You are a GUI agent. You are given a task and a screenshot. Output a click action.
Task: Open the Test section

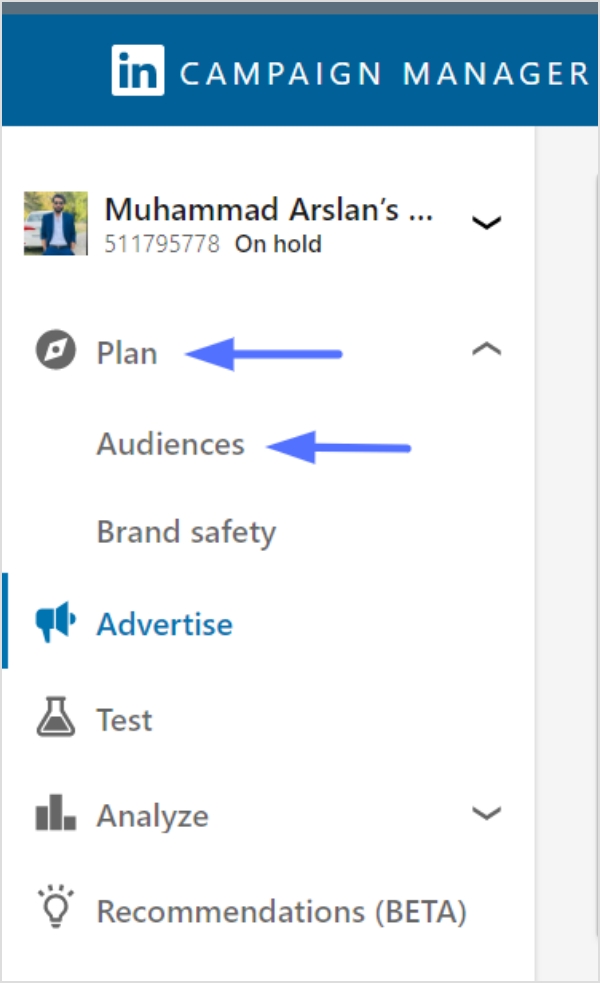tap(124, 720)
